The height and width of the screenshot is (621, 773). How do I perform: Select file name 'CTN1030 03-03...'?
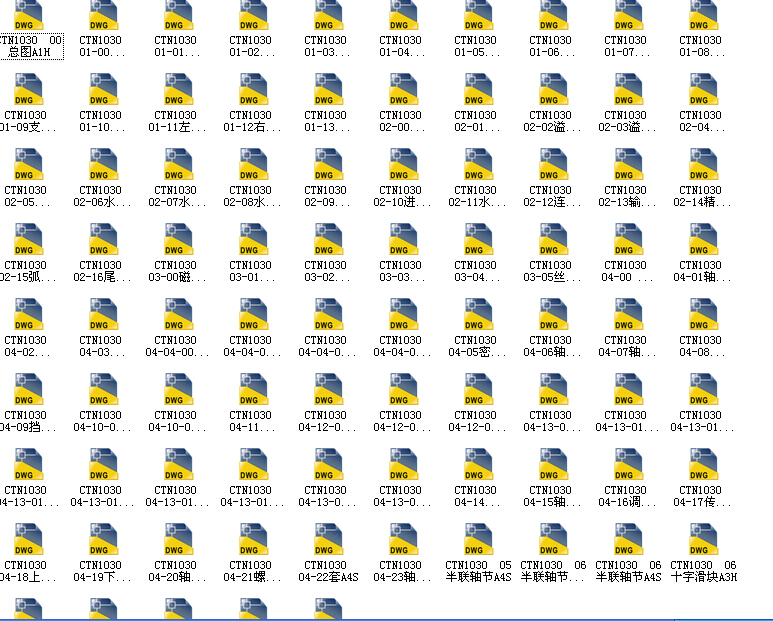[x=401, y=271]
